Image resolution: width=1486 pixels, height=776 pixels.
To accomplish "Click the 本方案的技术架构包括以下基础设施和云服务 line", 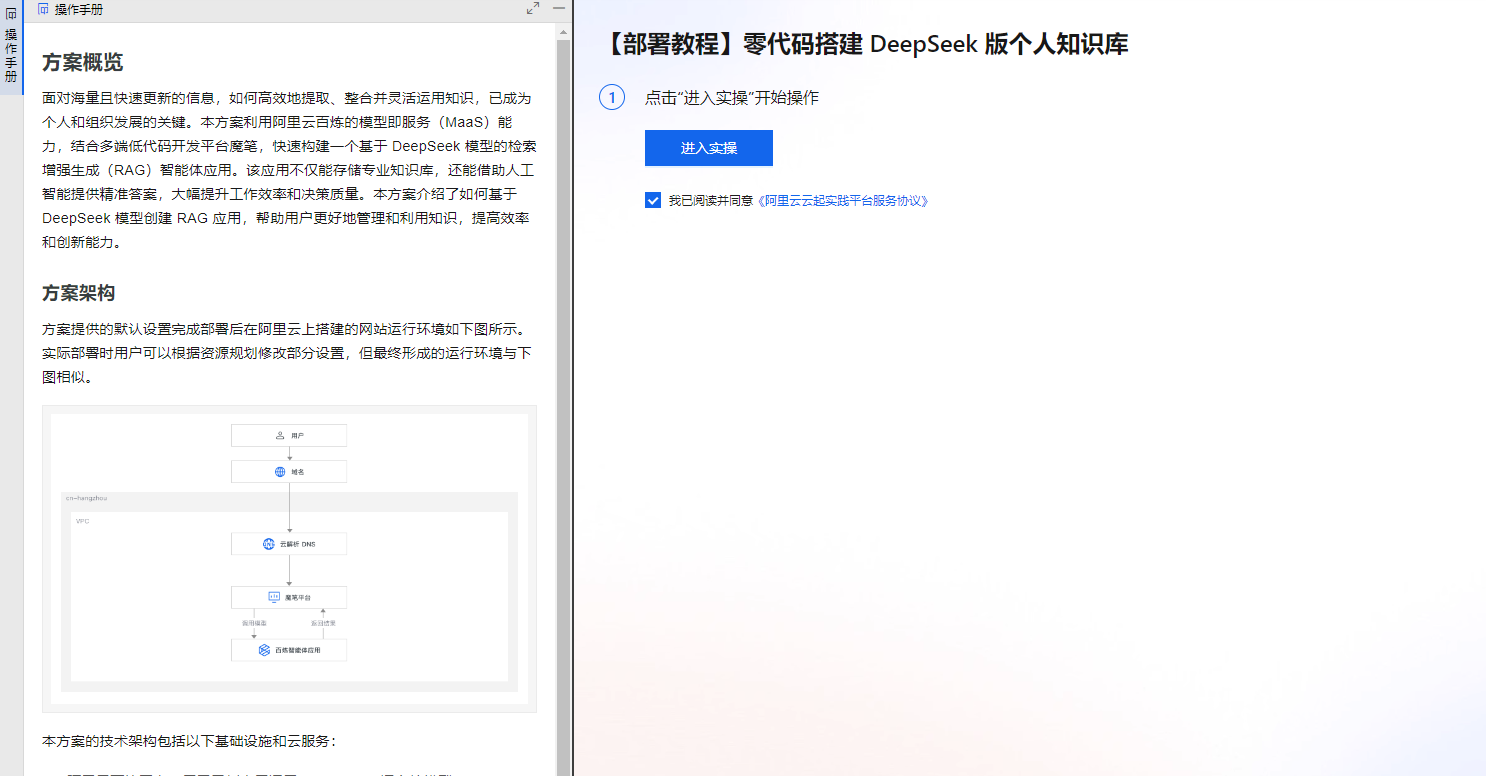I will (190, 741).
